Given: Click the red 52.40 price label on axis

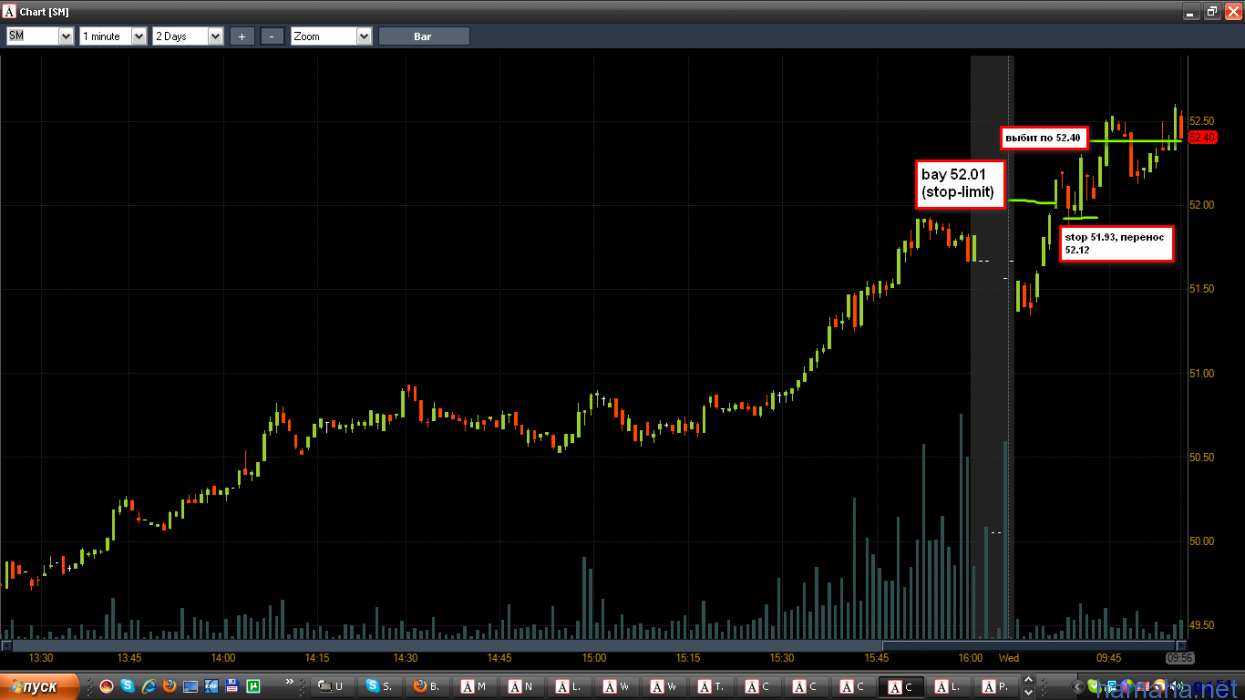Looking at the screenshot, I should tap(1201, 137).
